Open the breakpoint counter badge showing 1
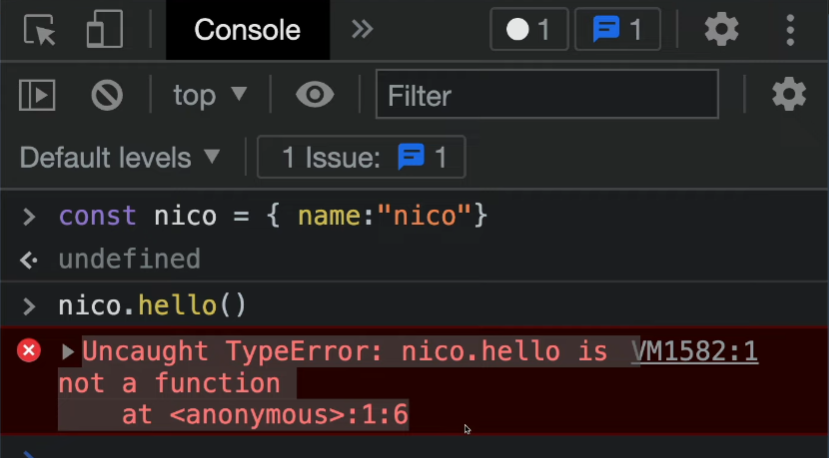 point(529,29)
